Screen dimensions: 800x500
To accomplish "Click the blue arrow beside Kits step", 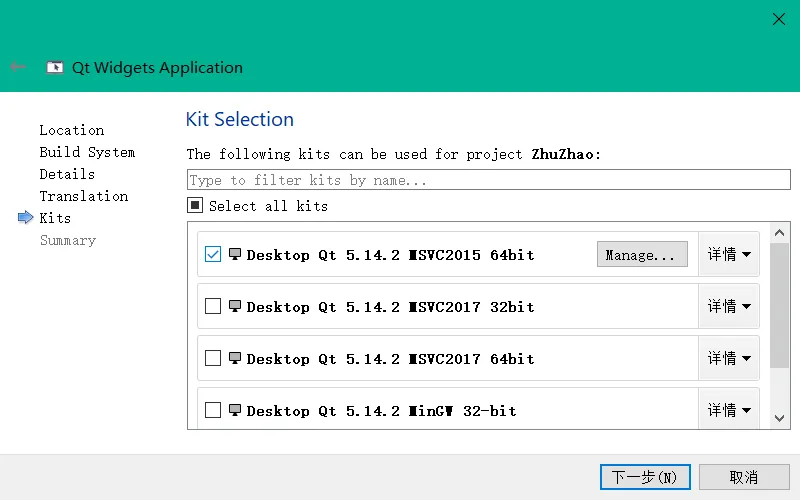I will (26, 218).
